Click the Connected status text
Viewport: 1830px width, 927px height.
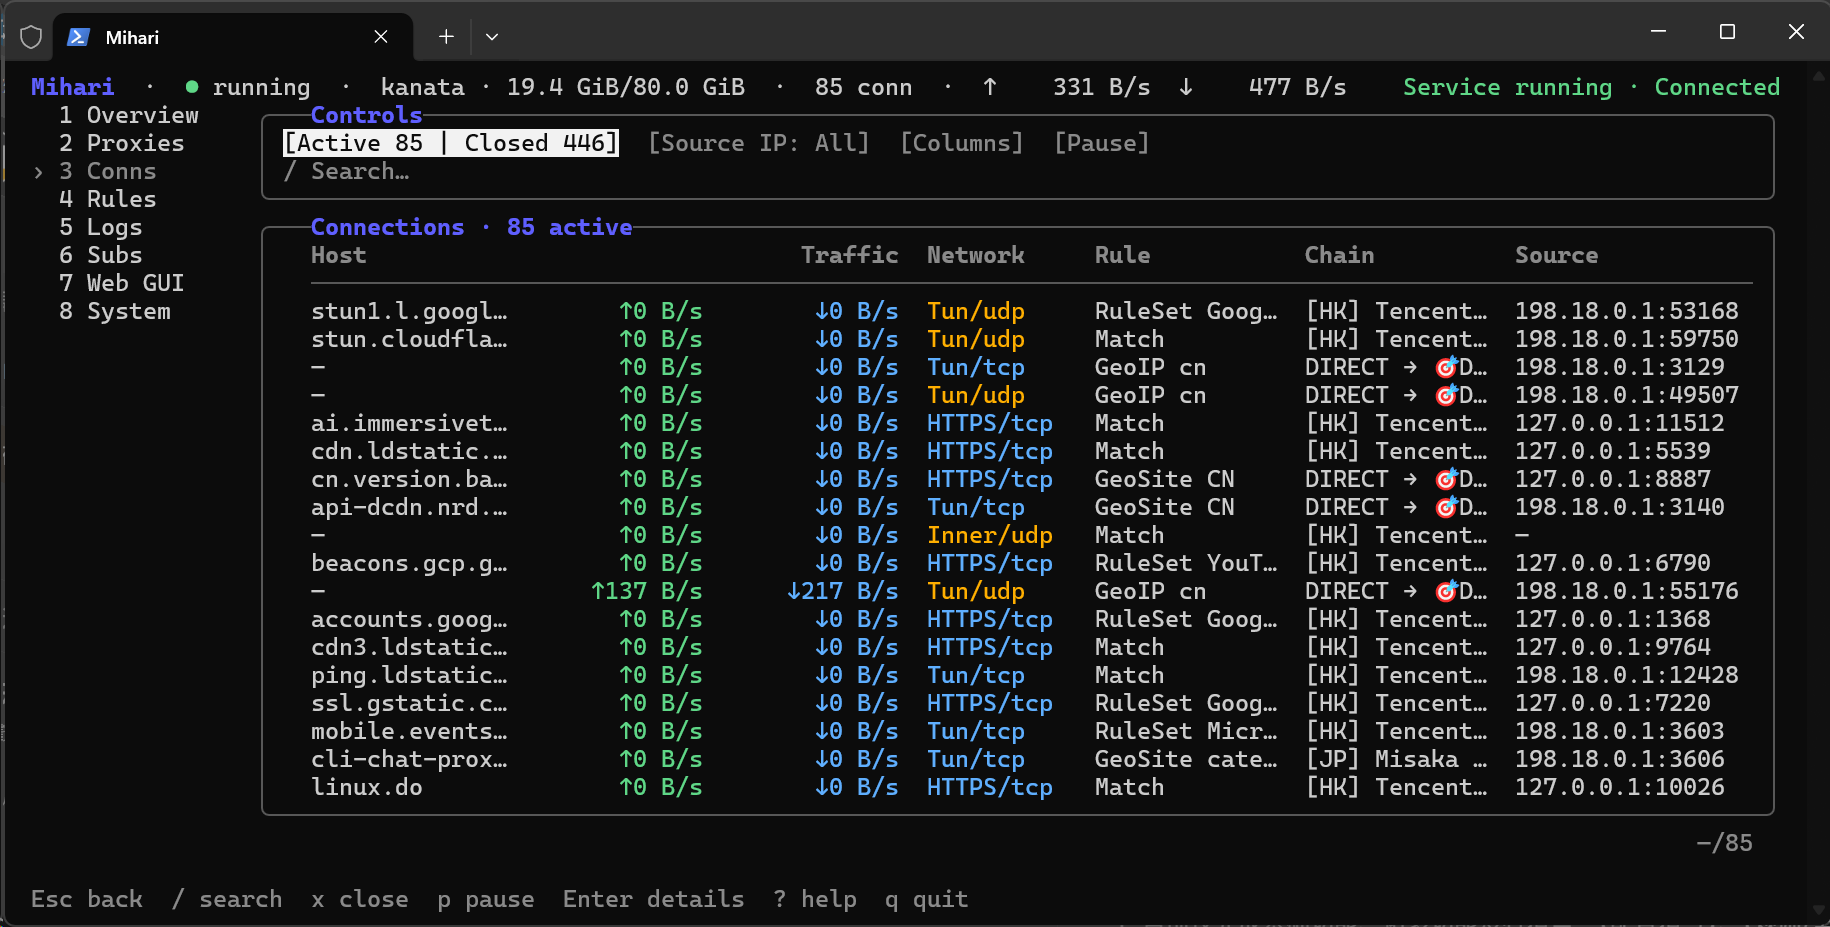point(1718,87)
